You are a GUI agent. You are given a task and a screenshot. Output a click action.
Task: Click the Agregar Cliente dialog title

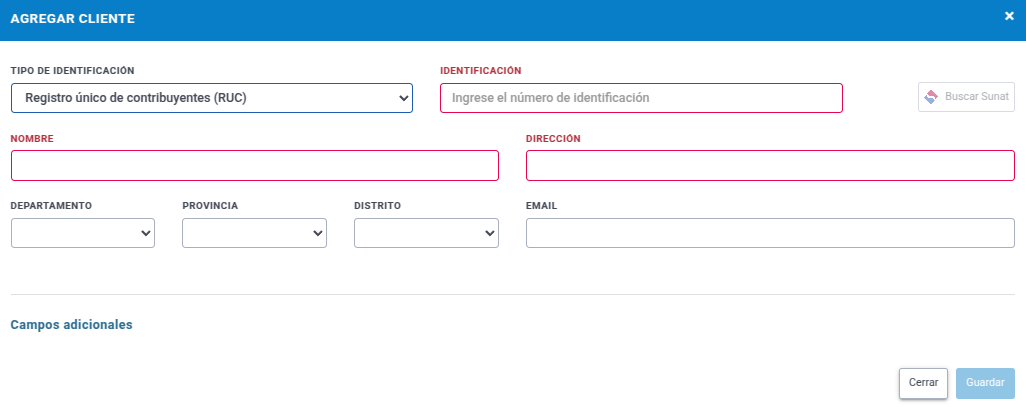point(73,19)
